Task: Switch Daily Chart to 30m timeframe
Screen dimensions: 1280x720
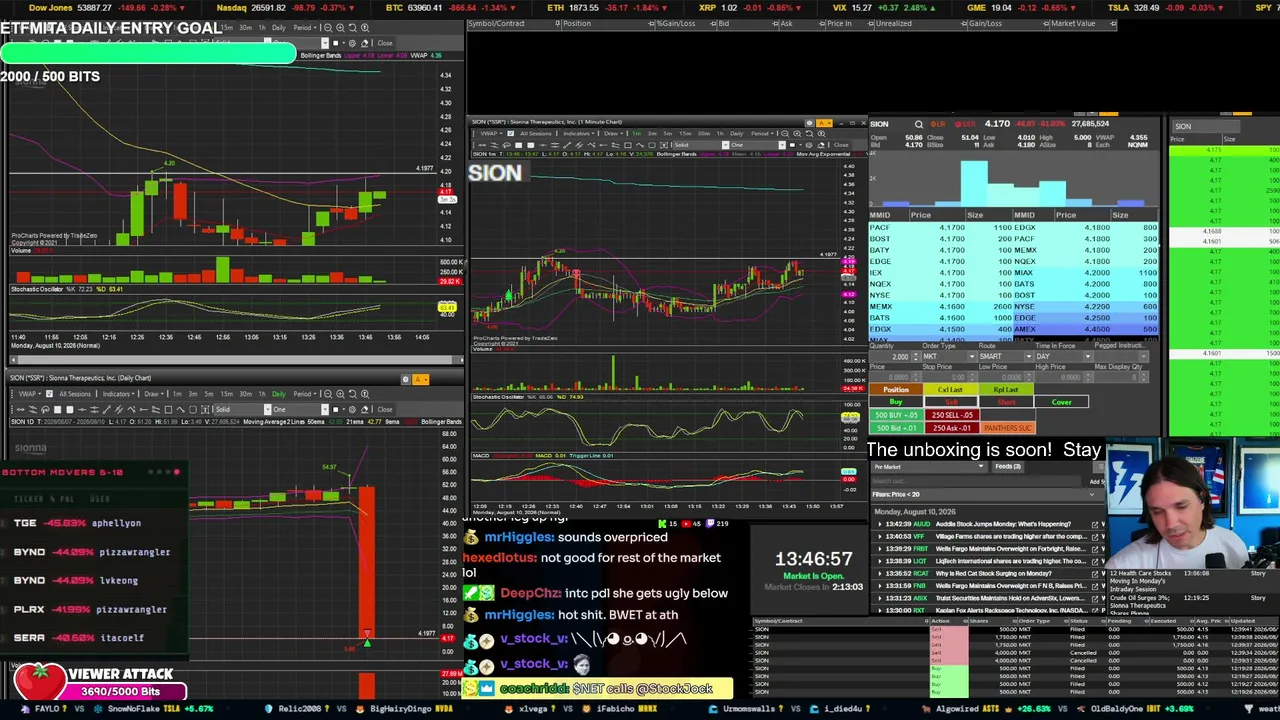Action: (x=246, y=394)
